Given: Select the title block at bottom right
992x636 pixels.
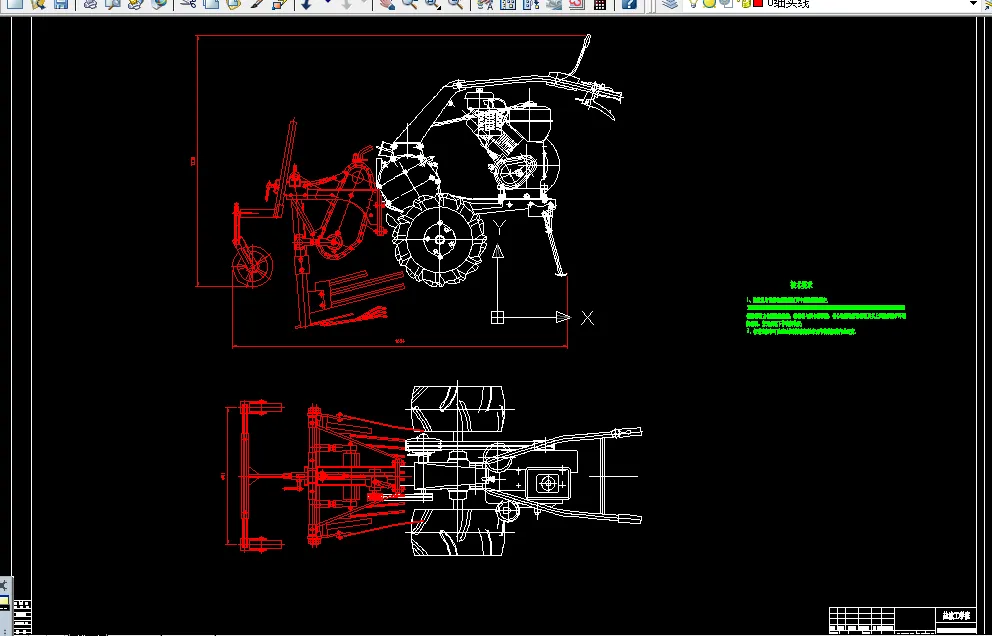Looking at the screenshot, I should 903,621.
